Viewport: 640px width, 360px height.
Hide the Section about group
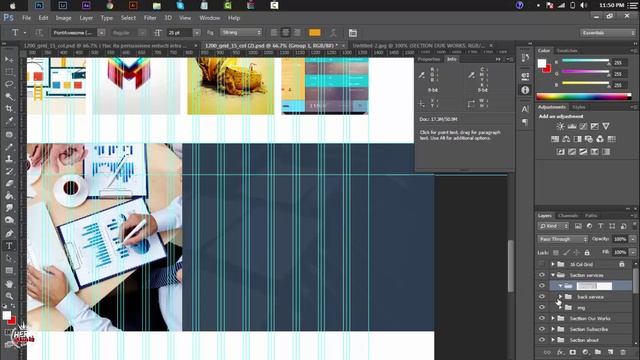click(542, 340)
